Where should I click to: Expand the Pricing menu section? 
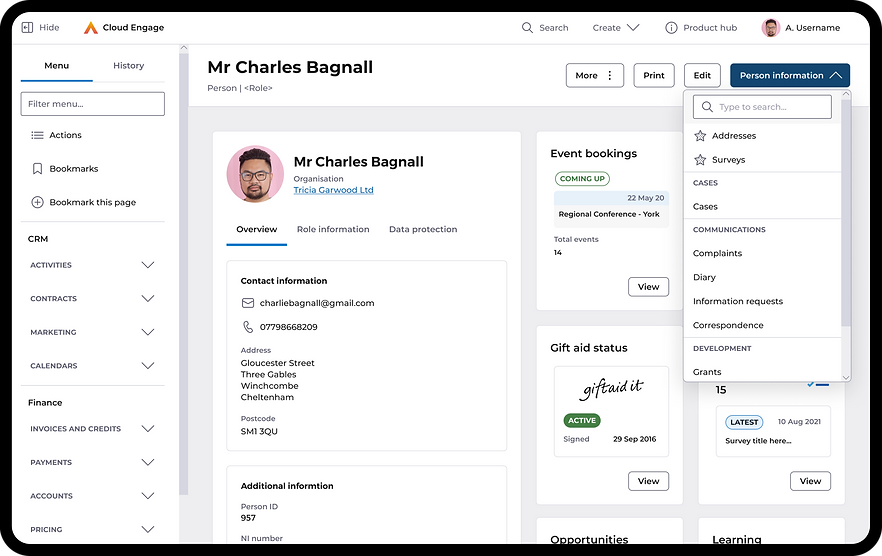[x=148, y=530]
